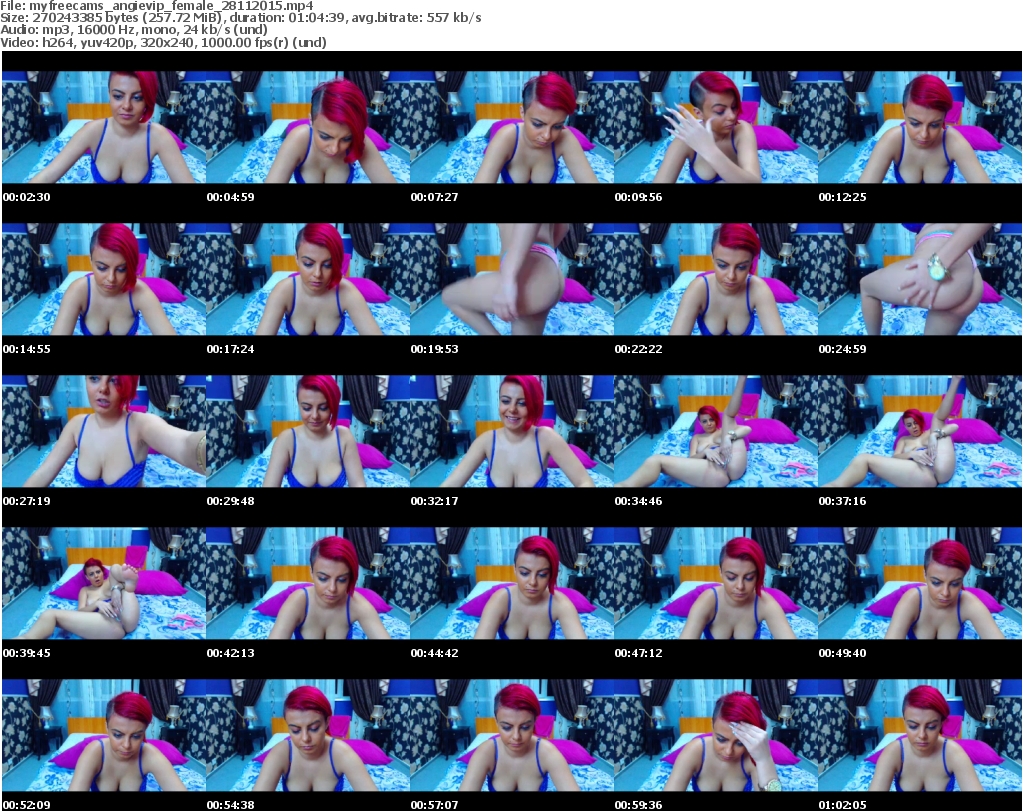Click the 00:54:38 timestamp label
The image size is (1024, 811).
(x=231, y=805)
